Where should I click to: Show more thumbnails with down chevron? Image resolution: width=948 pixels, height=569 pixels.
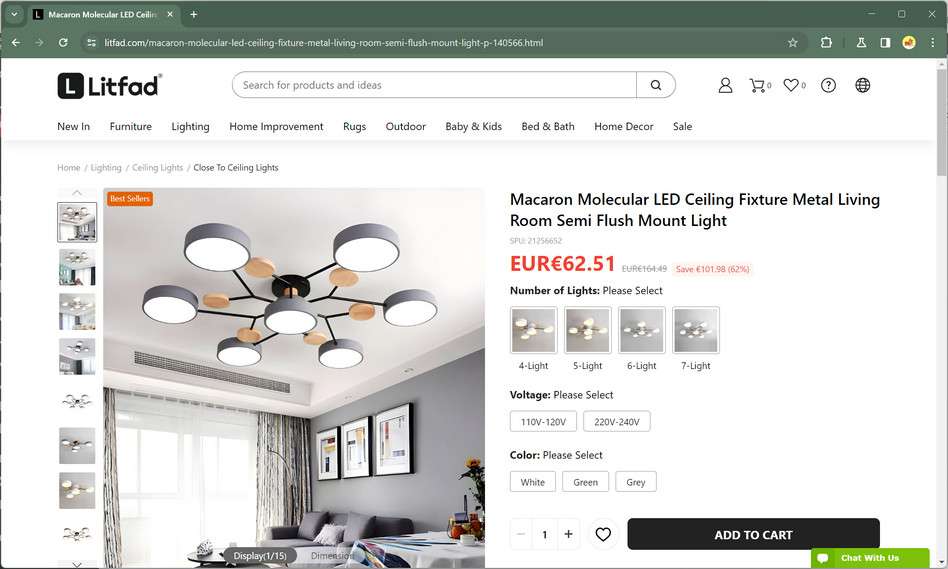[x=77, y=564]
